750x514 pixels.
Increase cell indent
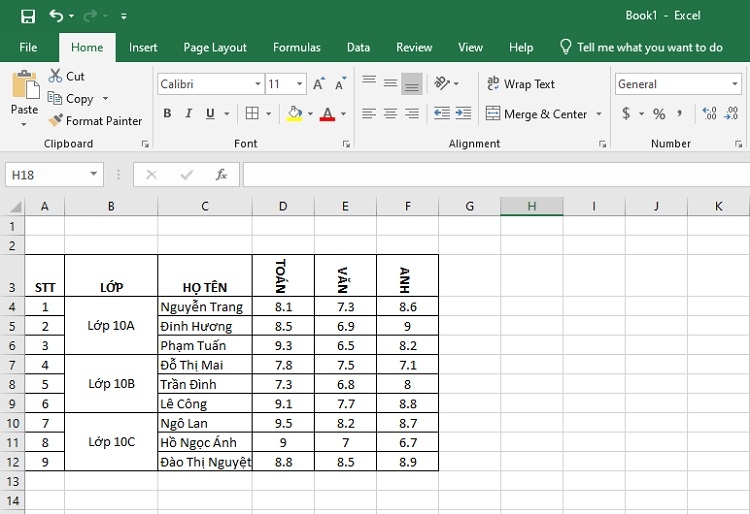pyautogui.click(x=463, y=113)
